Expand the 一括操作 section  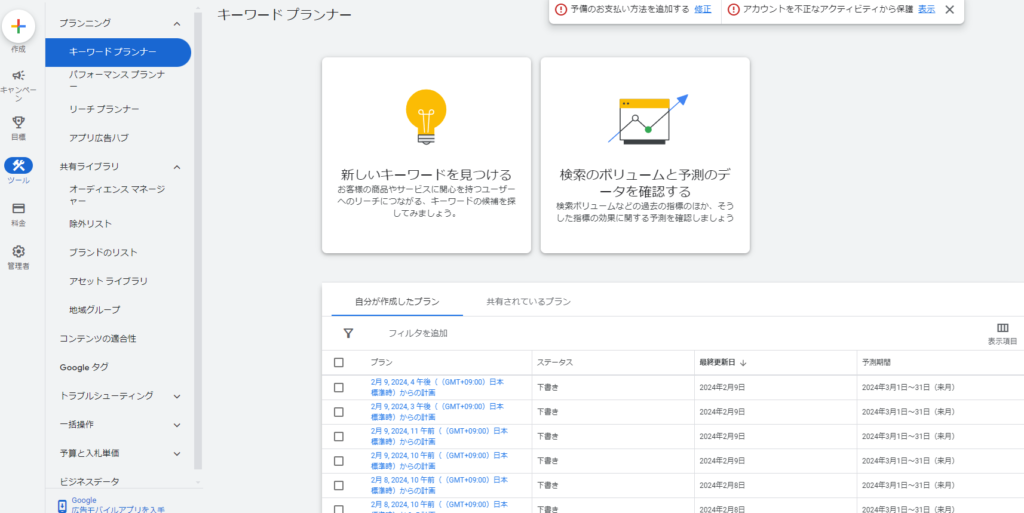coord(177,425)
